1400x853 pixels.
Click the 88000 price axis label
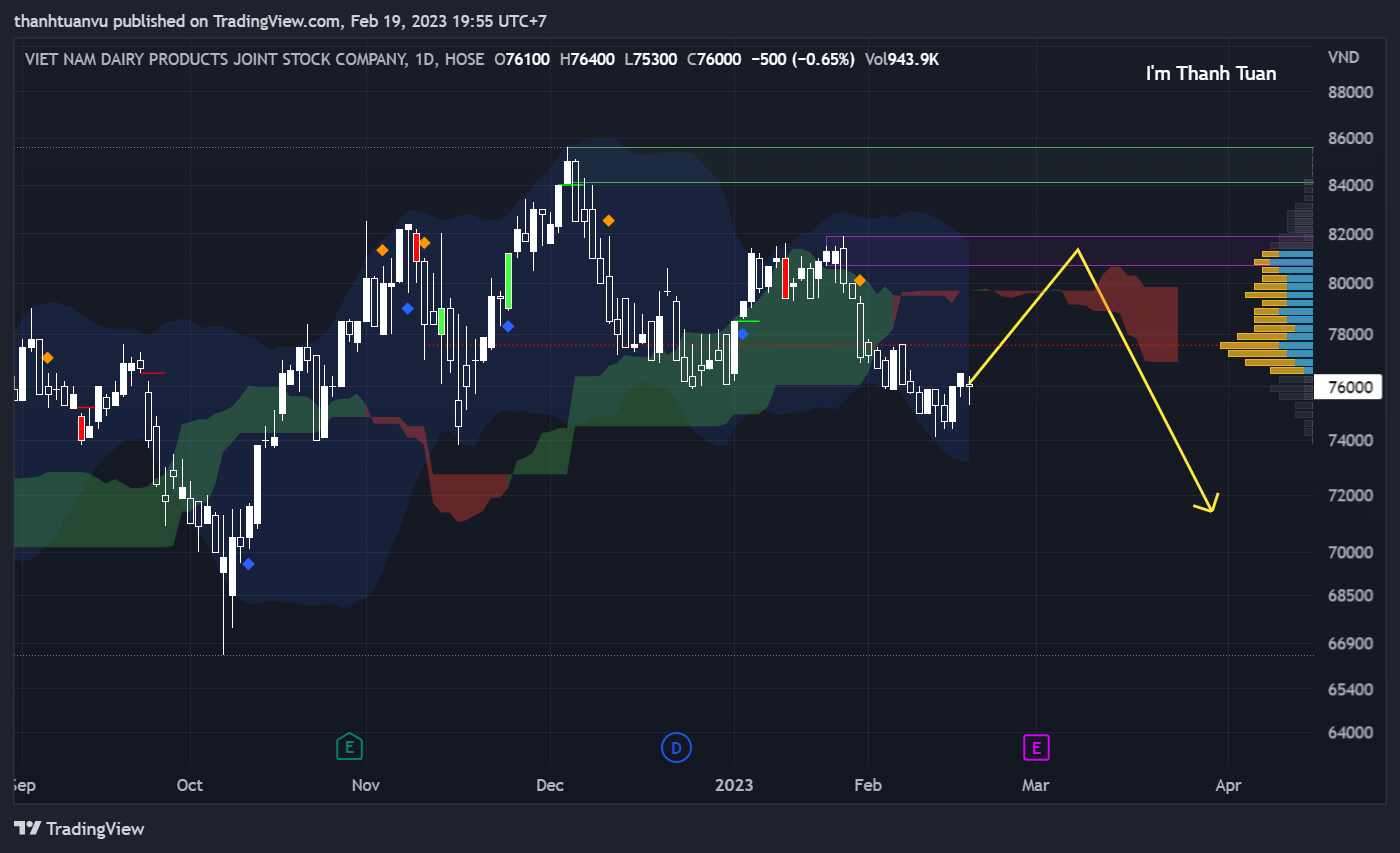(1349, 93)
